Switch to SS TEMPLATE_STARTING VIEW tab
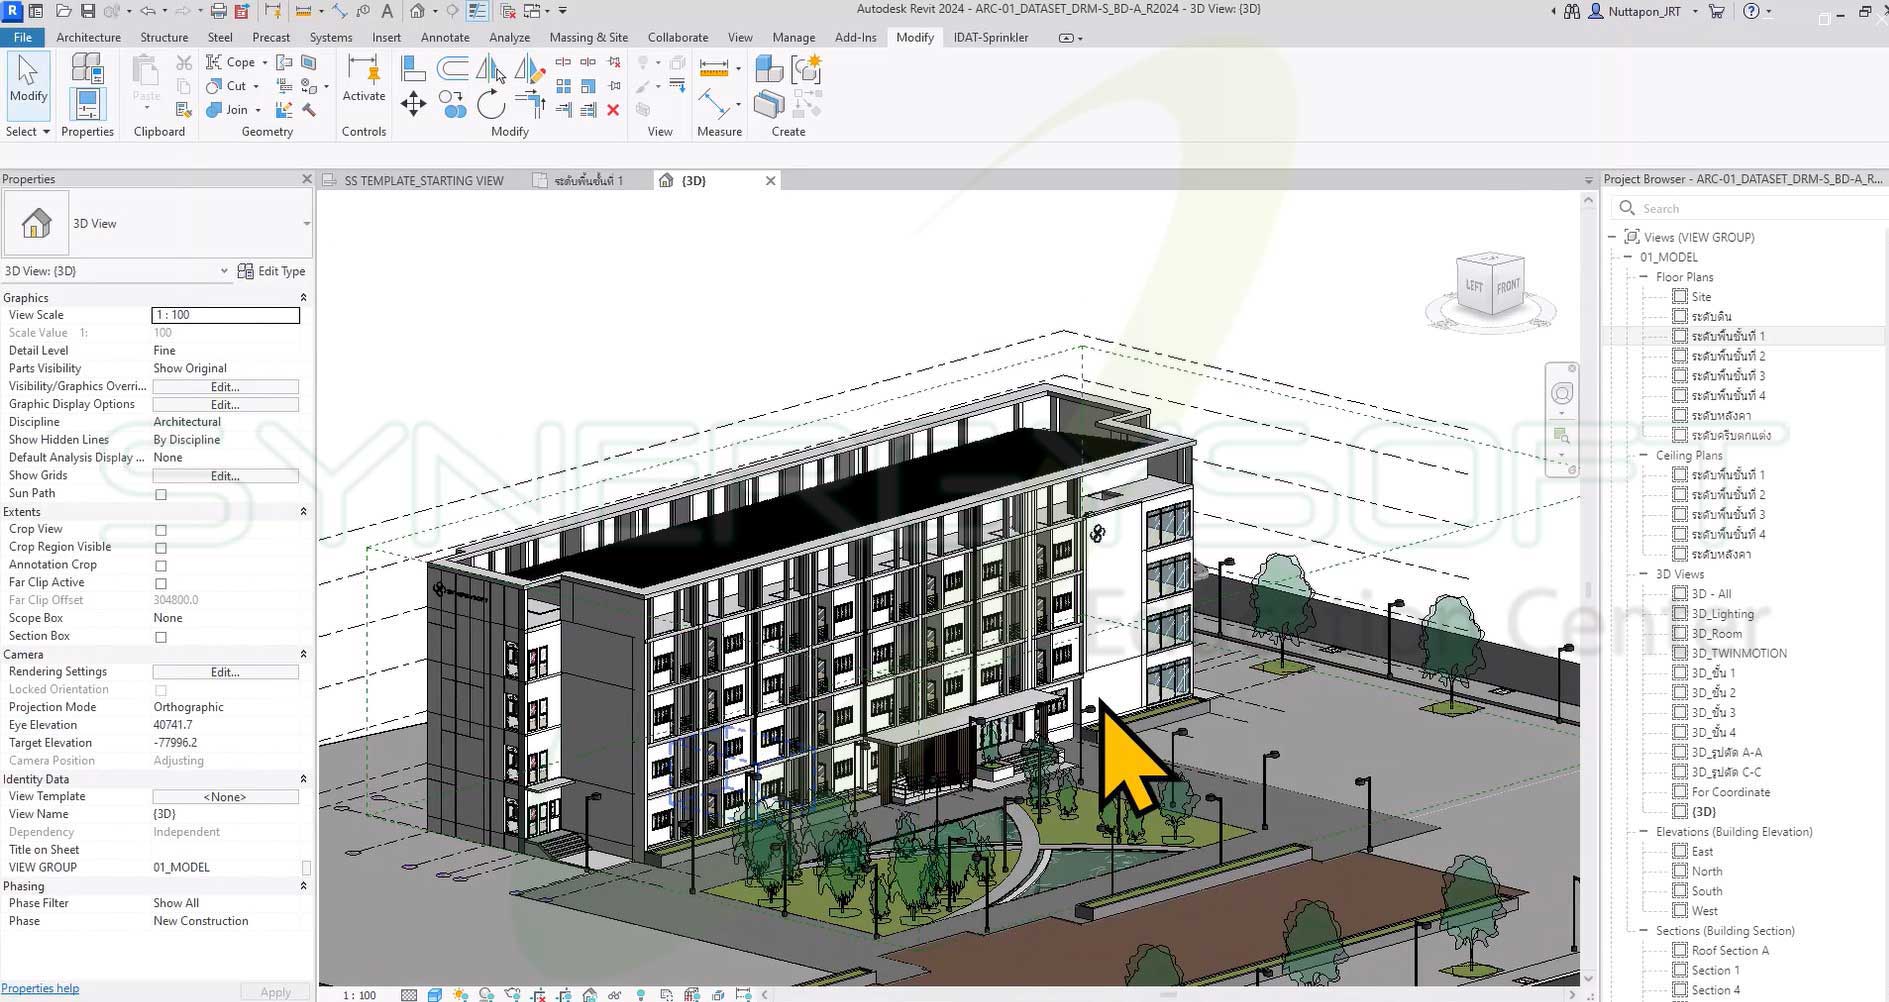This screenshot has width=1889, height=1002. [x=423, y=181]
